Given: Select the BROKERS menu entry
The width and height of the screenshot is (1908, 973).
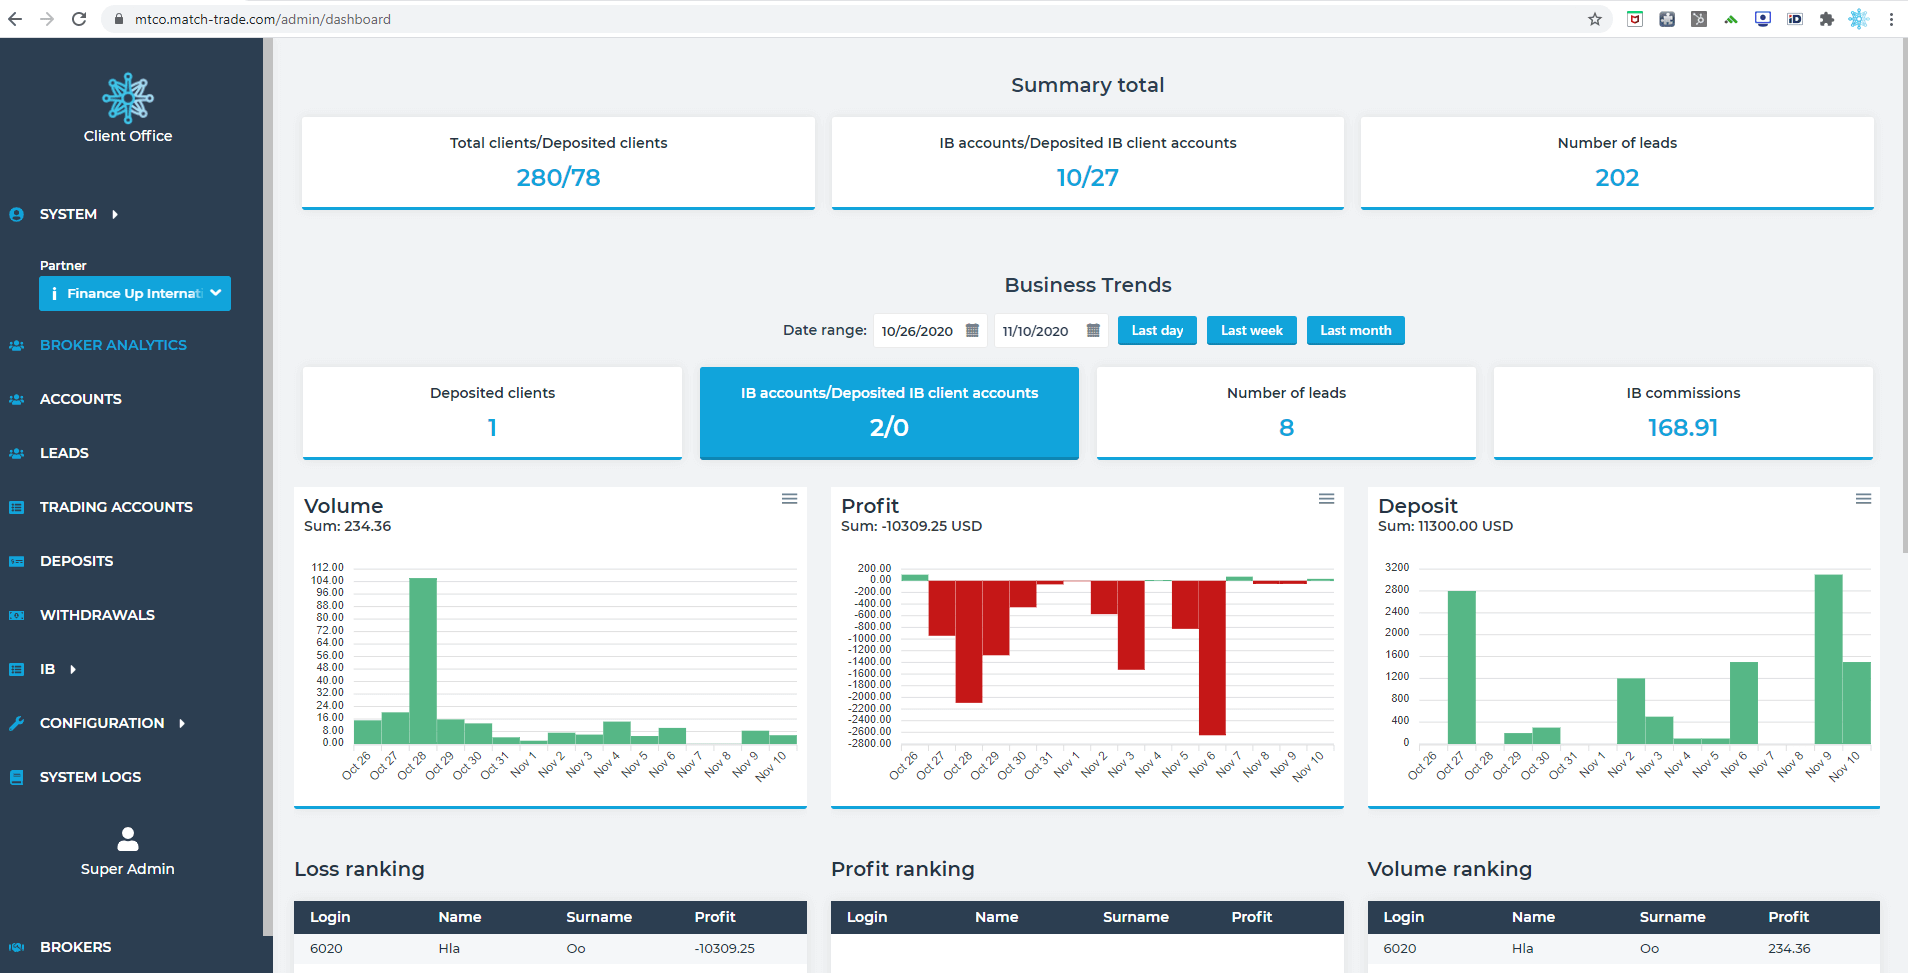Looking at the screenshot, I should click(x=75, y=947).
